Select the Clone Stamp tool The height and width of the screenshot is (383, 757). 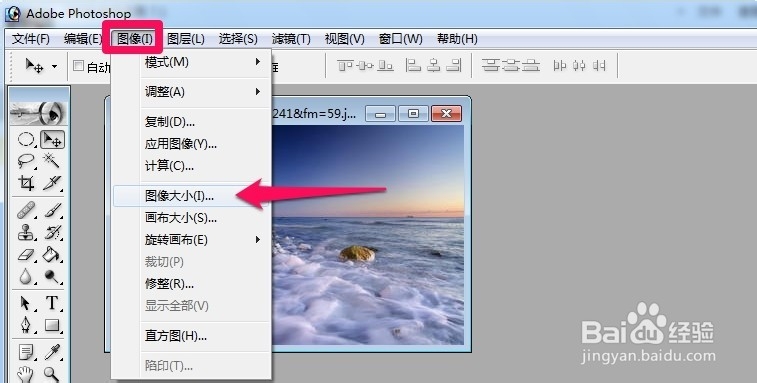[x=26, y=232]
